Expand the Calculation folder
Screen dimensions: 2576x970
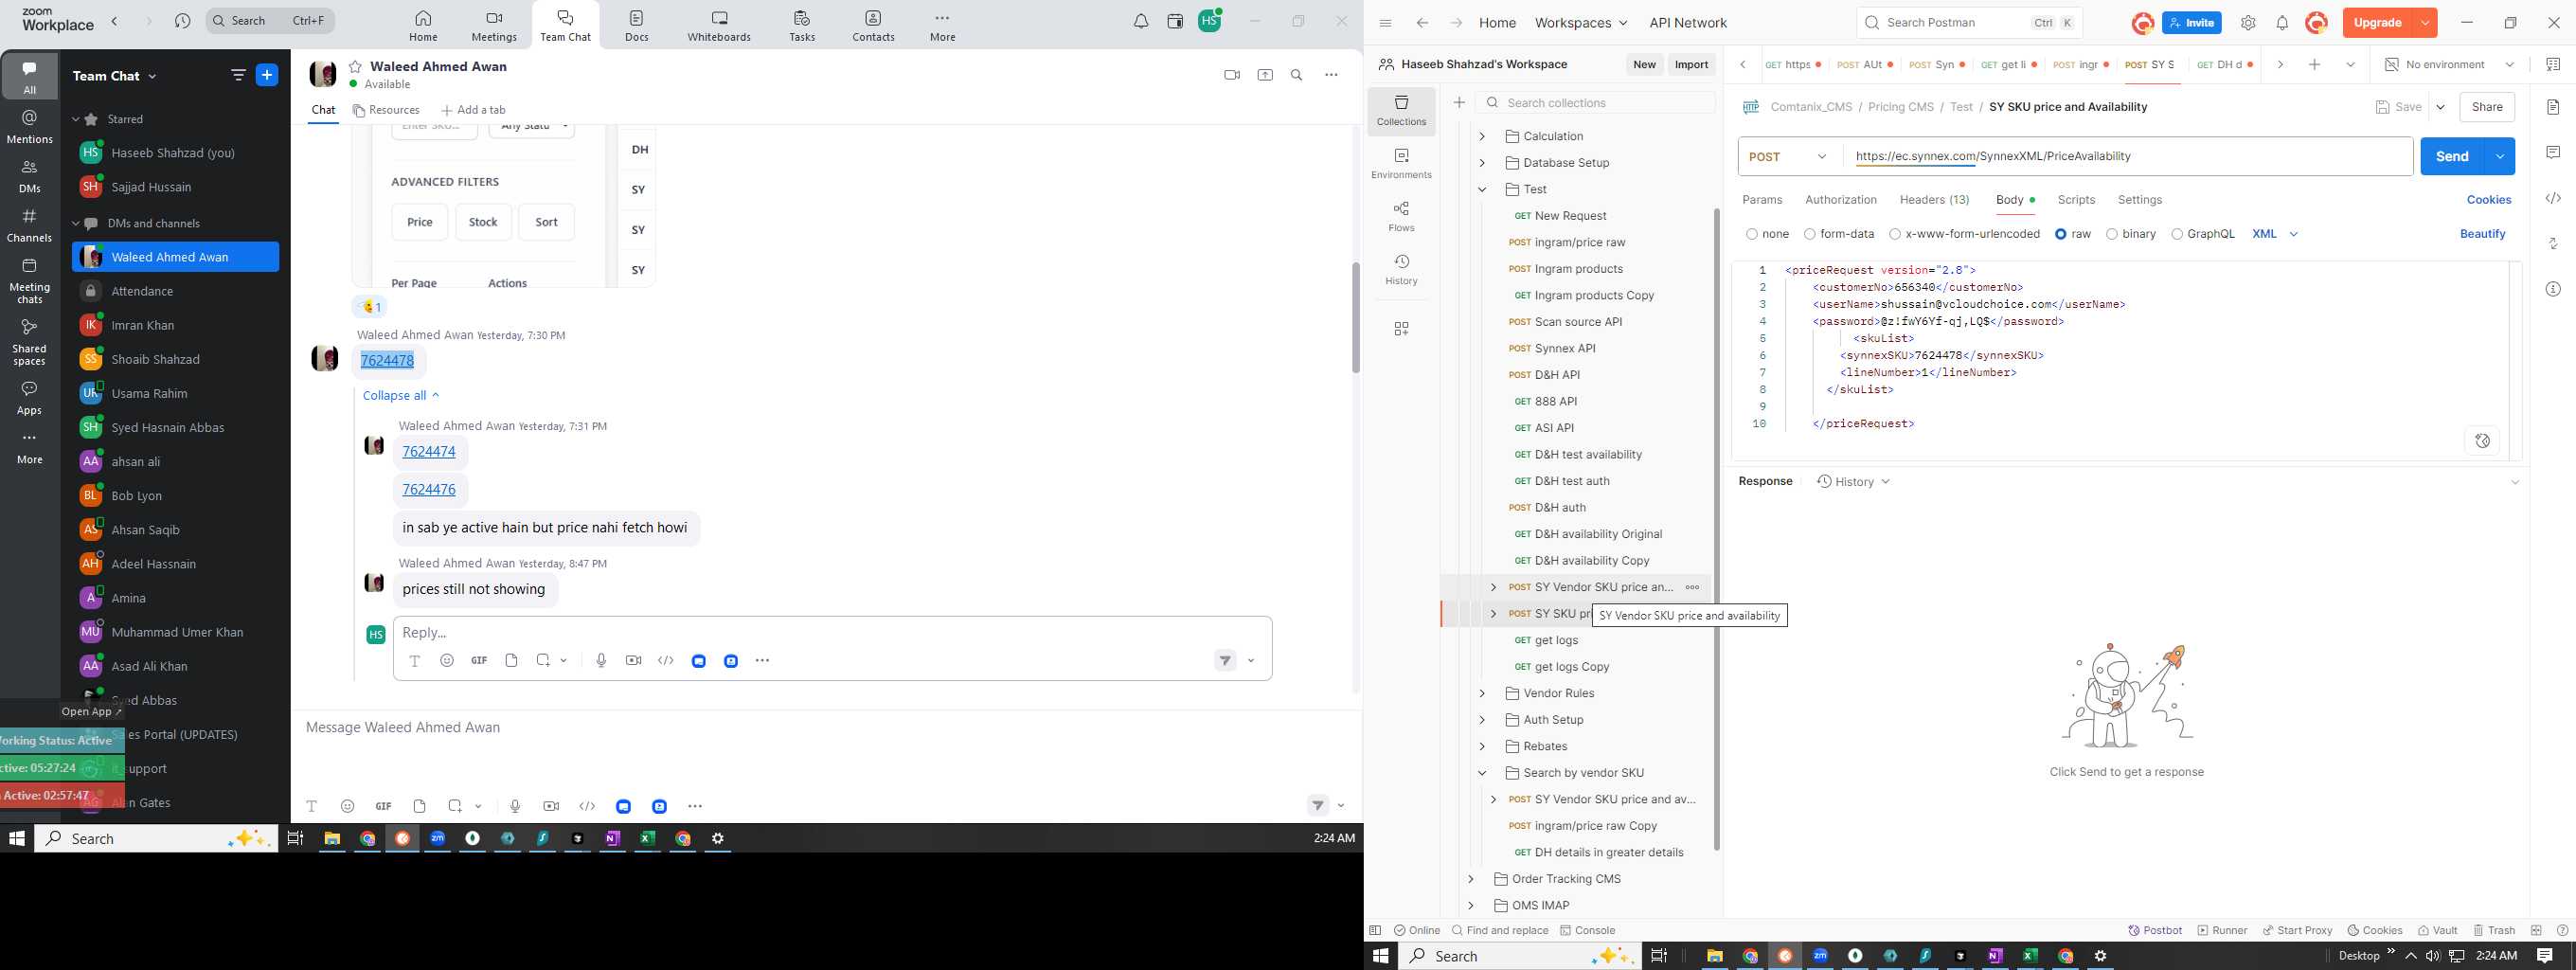tap(1482, 136)
